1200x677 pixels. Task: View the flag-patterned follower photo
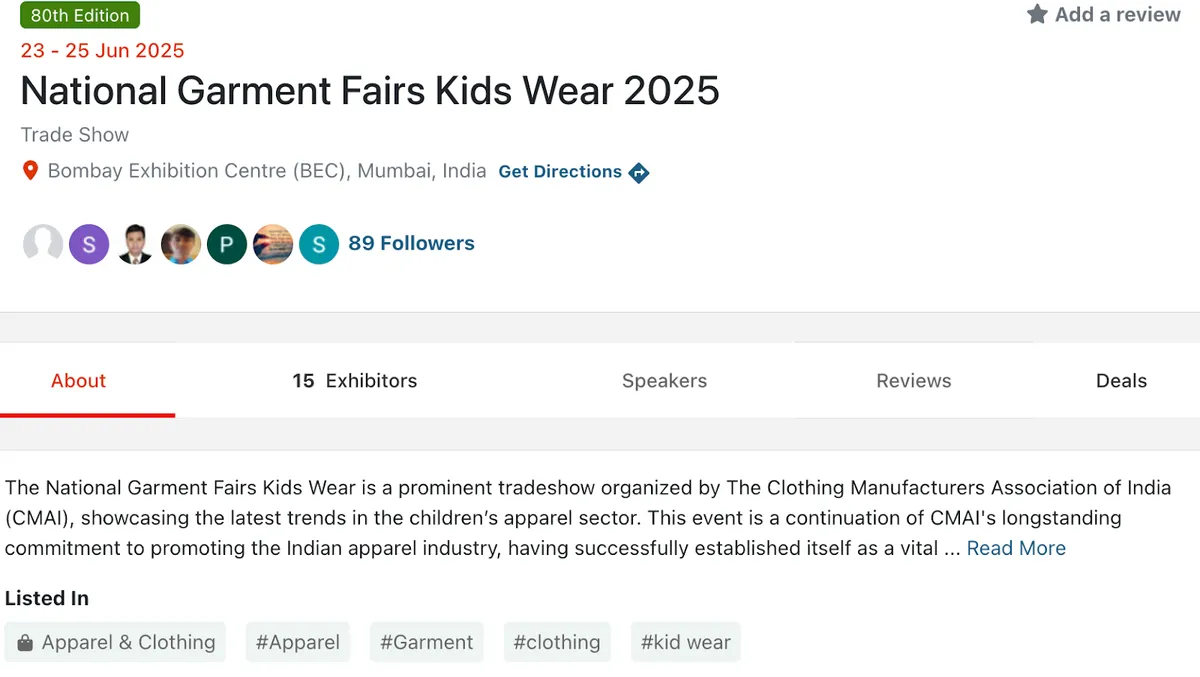273,244
